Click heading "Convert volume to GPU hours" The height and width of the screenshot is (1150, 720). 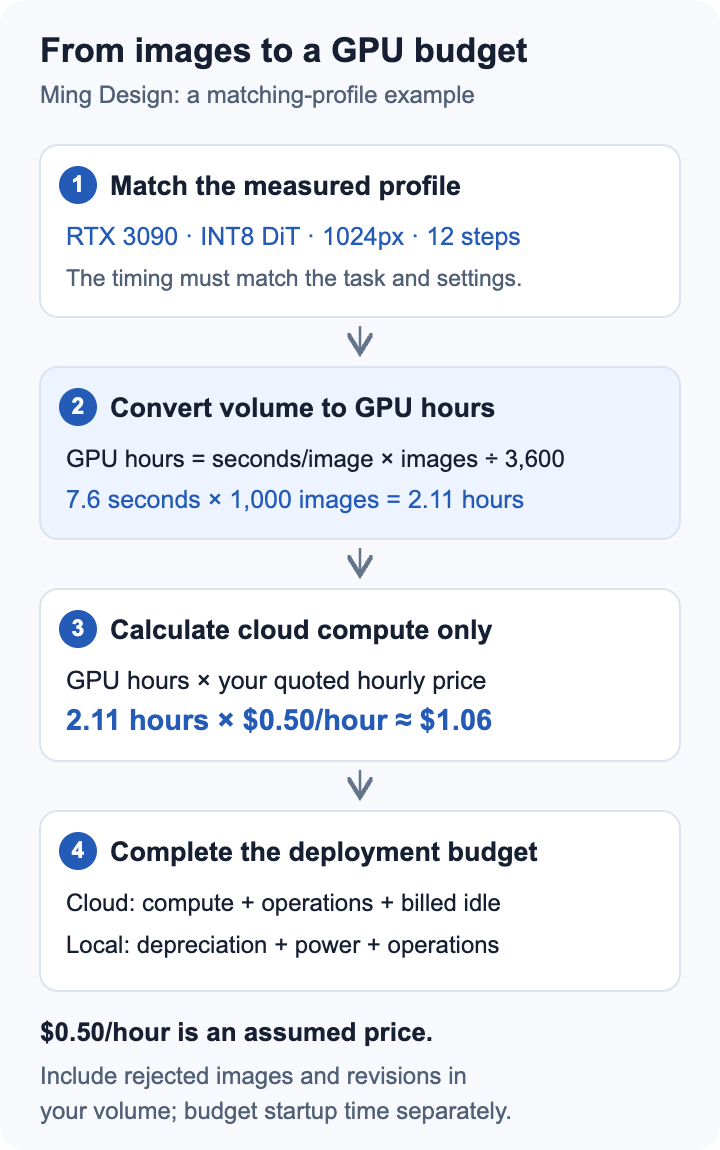point(302,408)
